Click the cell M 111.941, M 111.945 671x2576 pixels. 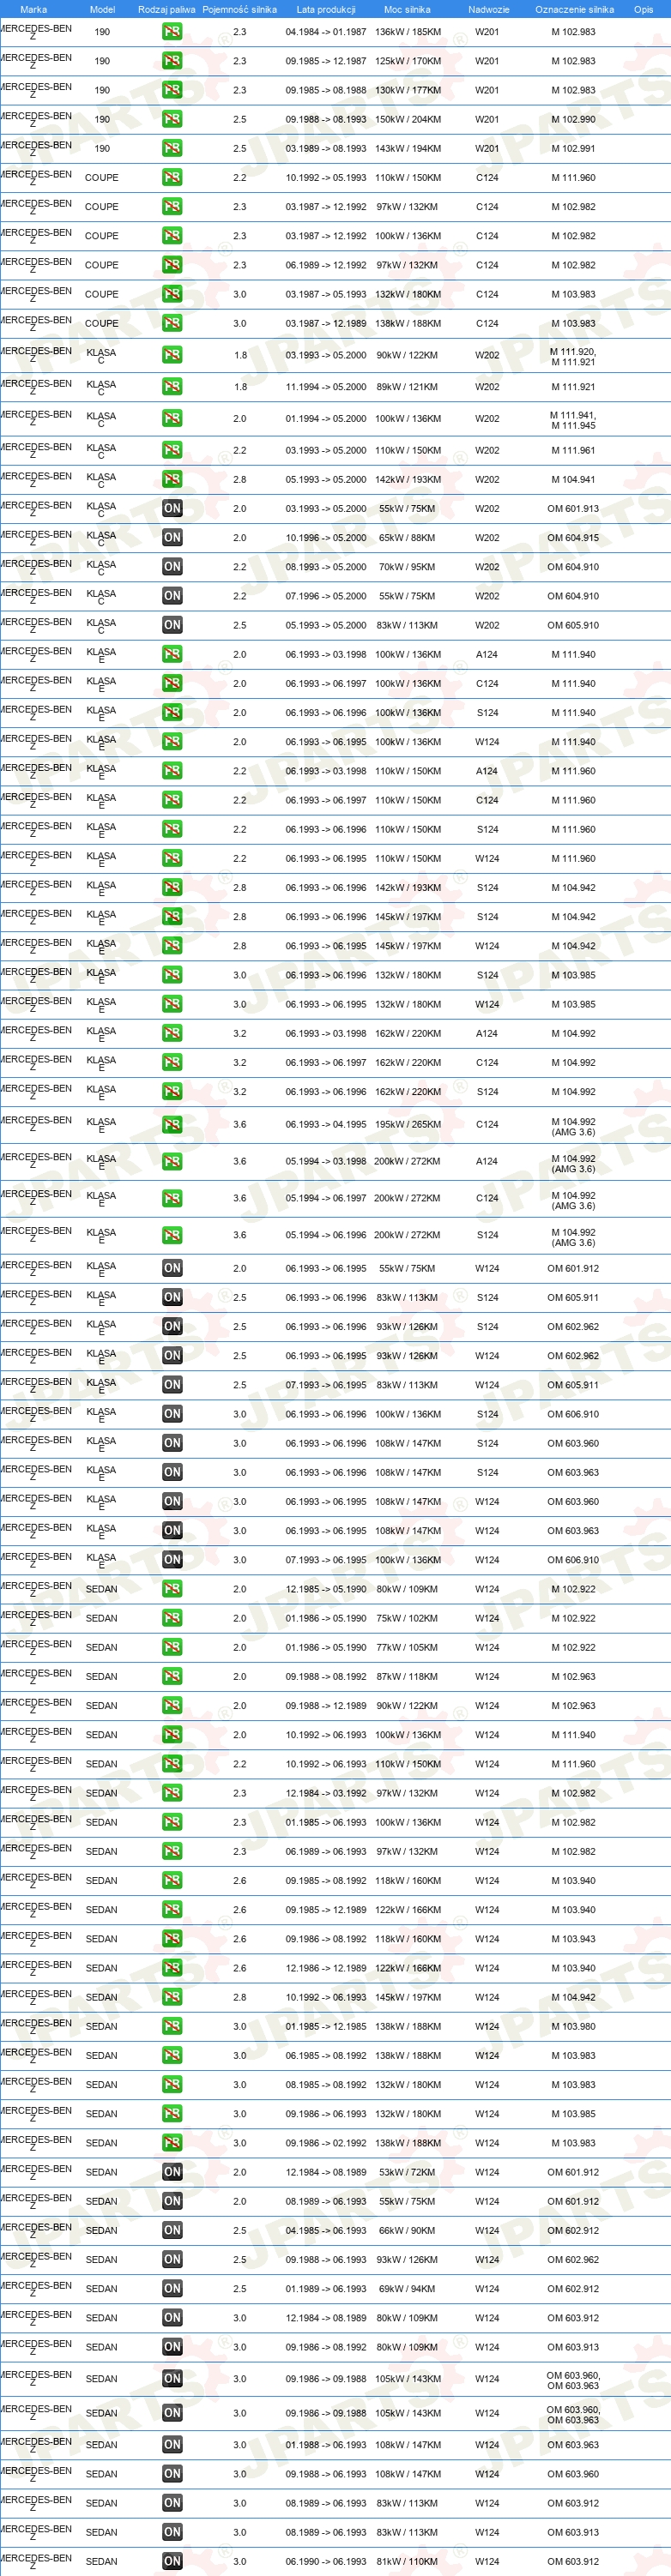tap(573, 420)
